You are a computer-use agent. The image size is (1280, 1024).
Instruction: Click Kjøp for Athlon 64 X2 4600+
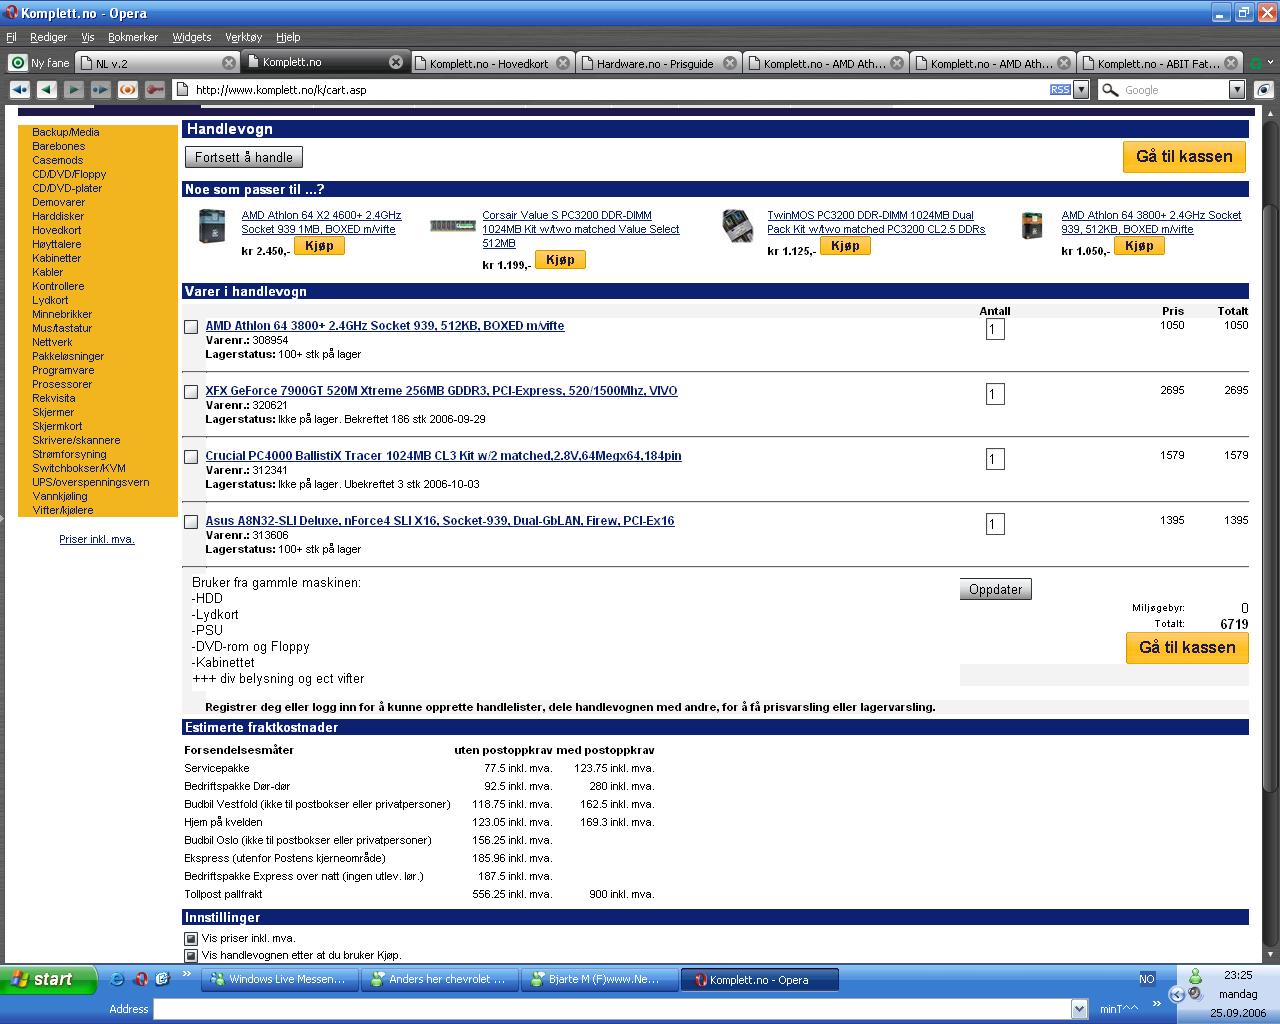point(319,246)
